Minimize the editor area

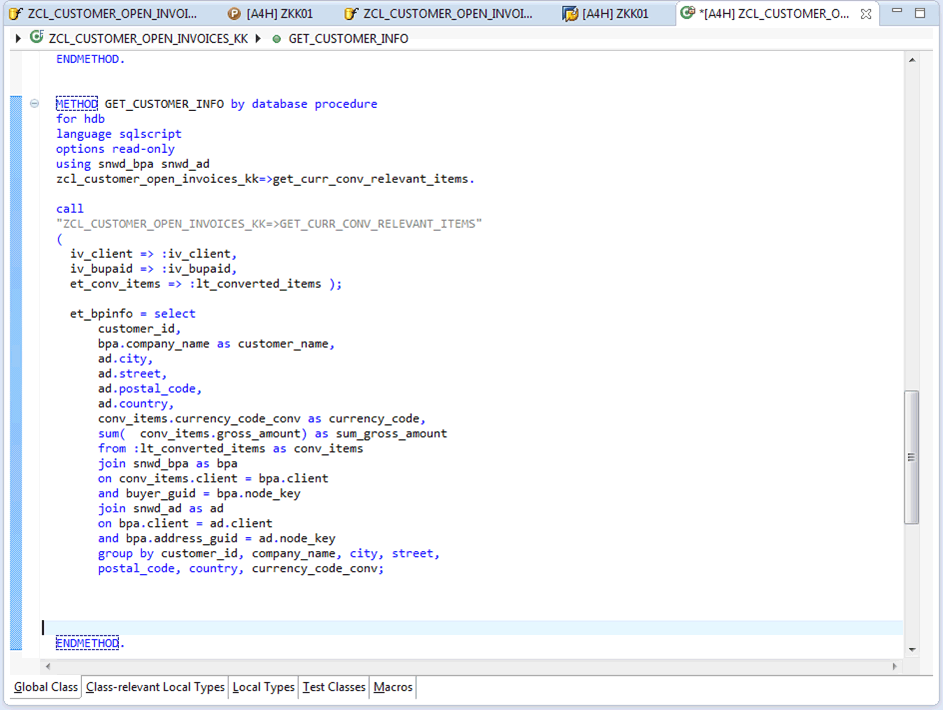pyautogui.click(x=897, y=13)
